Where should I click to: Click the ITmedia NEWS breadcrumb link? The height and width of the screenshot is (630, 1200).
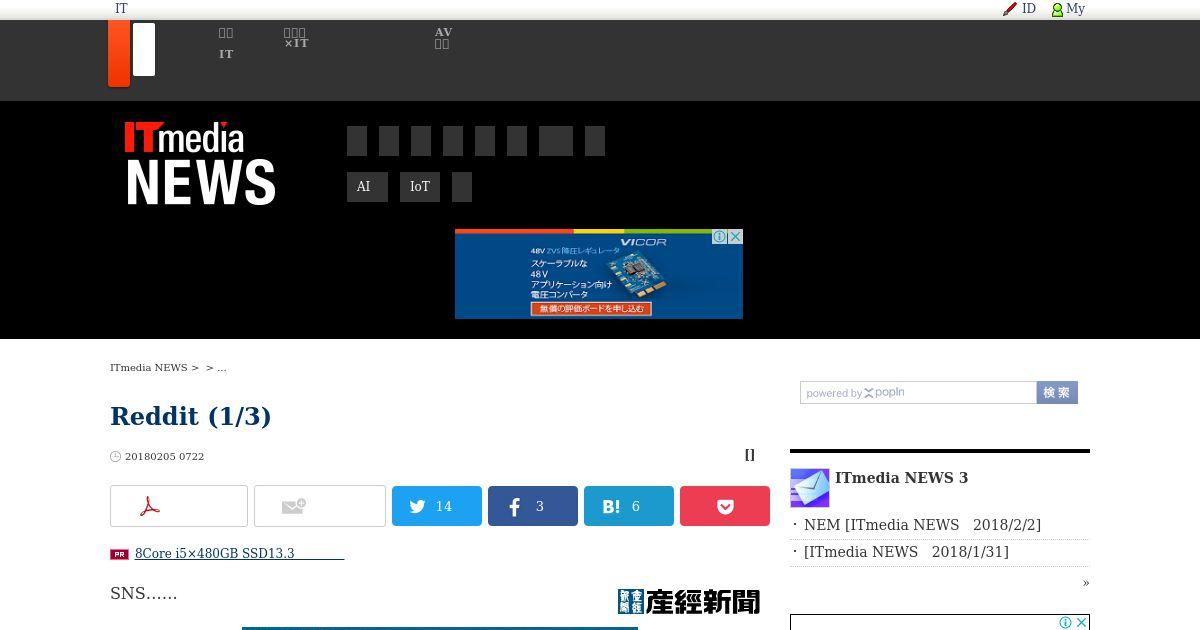tap(148, 368)
